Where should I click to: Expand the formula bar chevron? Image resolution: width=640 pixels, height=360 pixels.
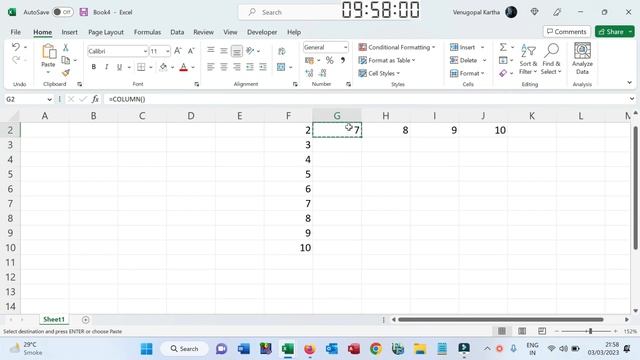click(x=632, y=99)
